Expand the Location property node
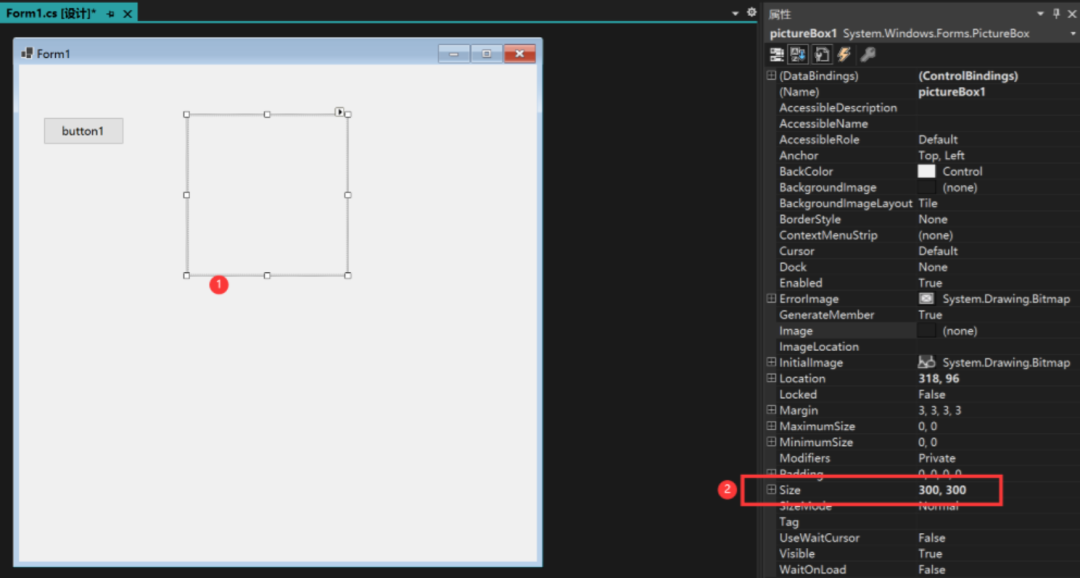Screen dimensions: 1080x578 771,379
